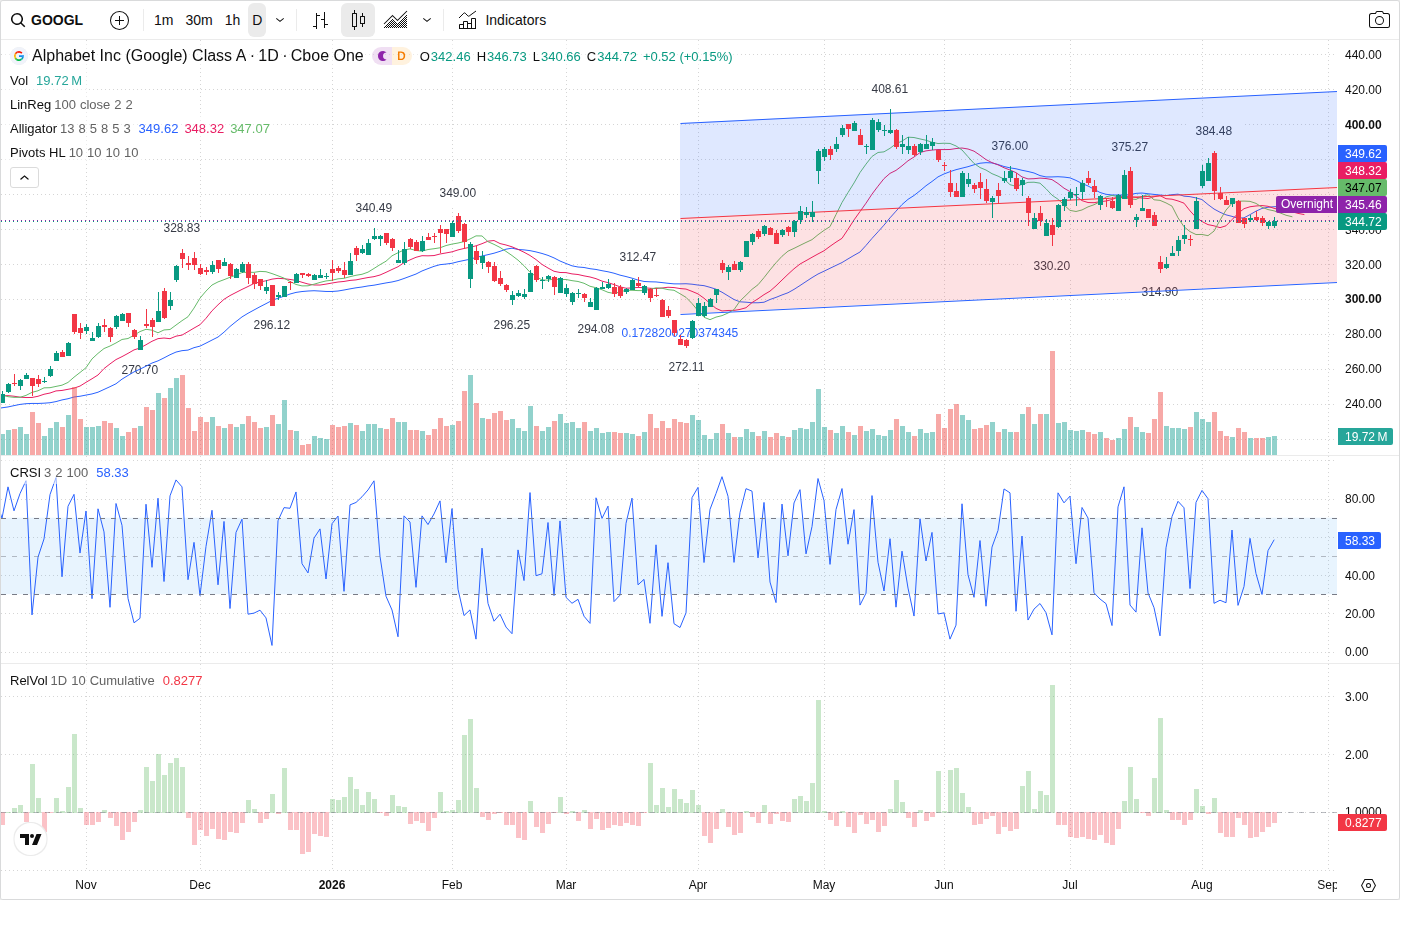
Task: Click the blue 349.62 price axis label
Action: (1362, 154)
